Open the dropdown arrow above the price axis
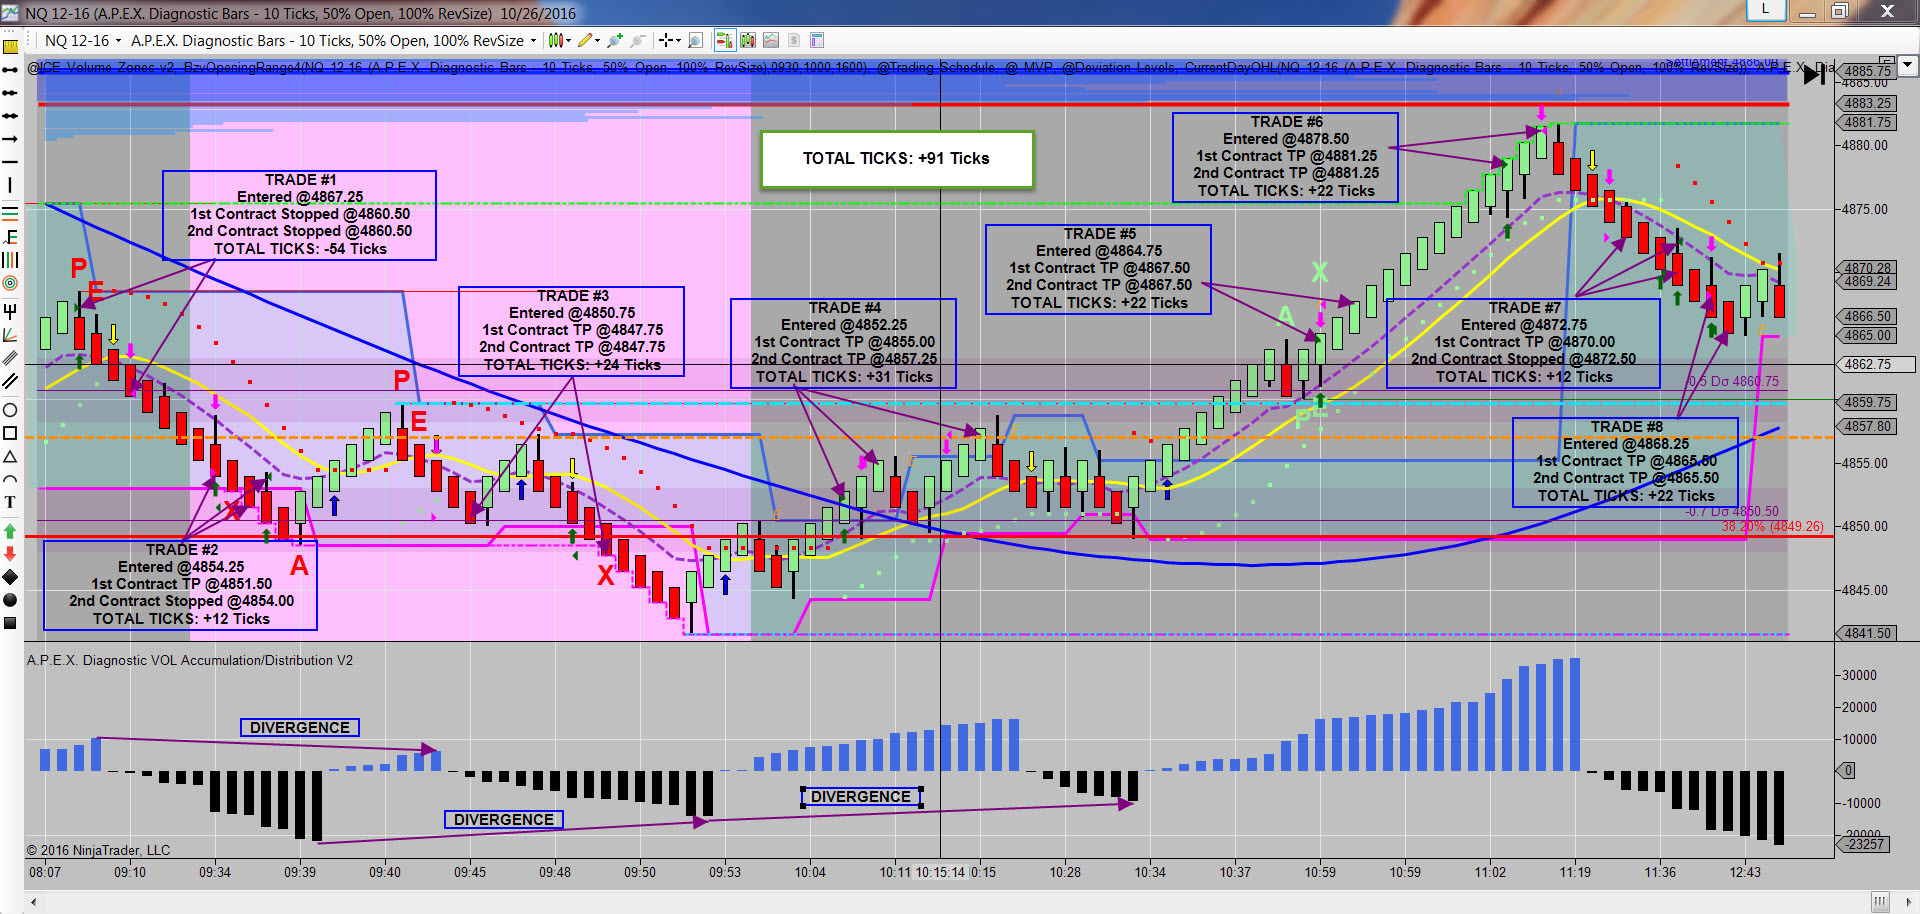This screenshot has width=1920, height=914. click(1908, 65)
